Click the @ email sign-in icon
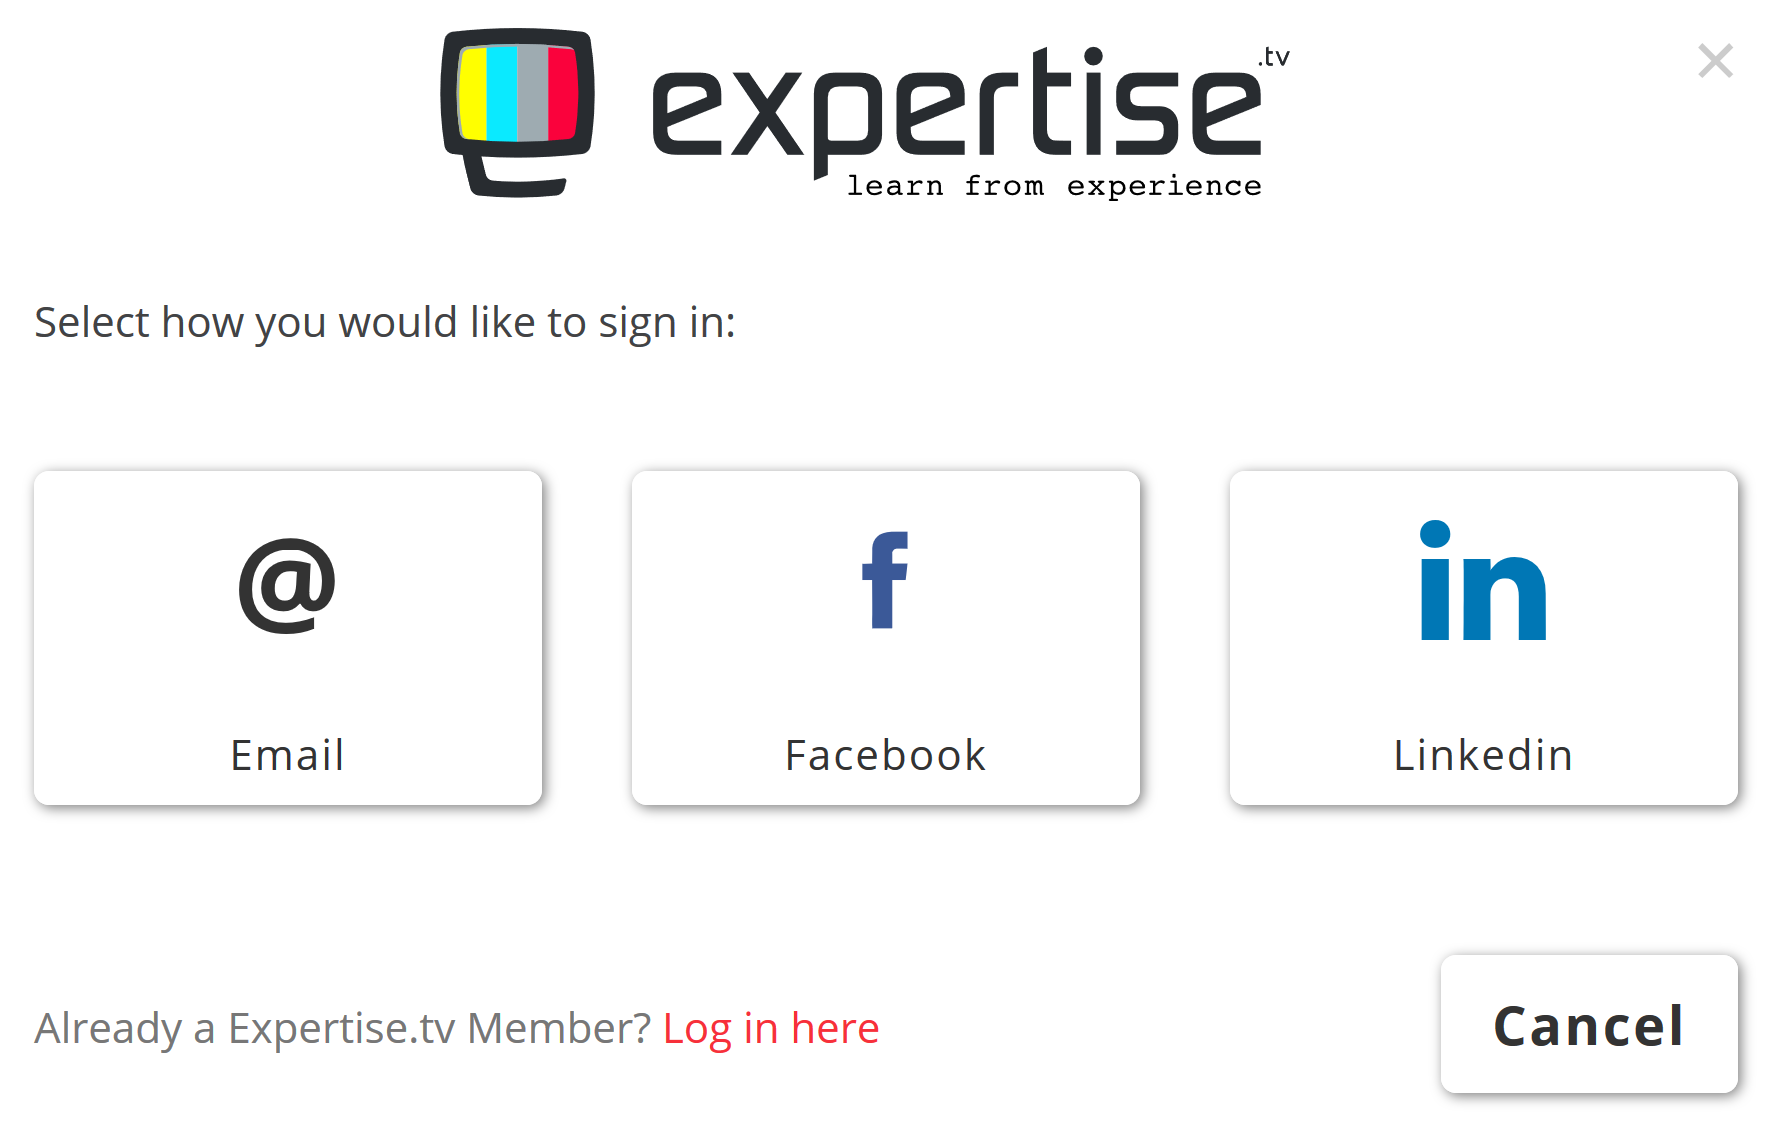 point(287,585)
